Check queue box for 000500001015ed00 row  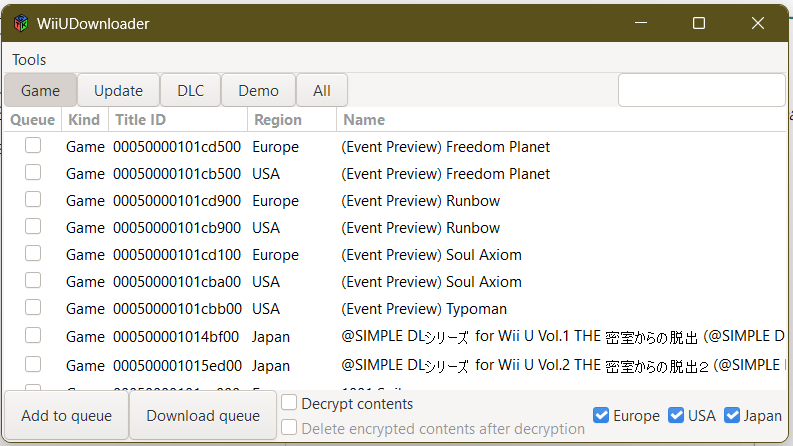(33, 364)
